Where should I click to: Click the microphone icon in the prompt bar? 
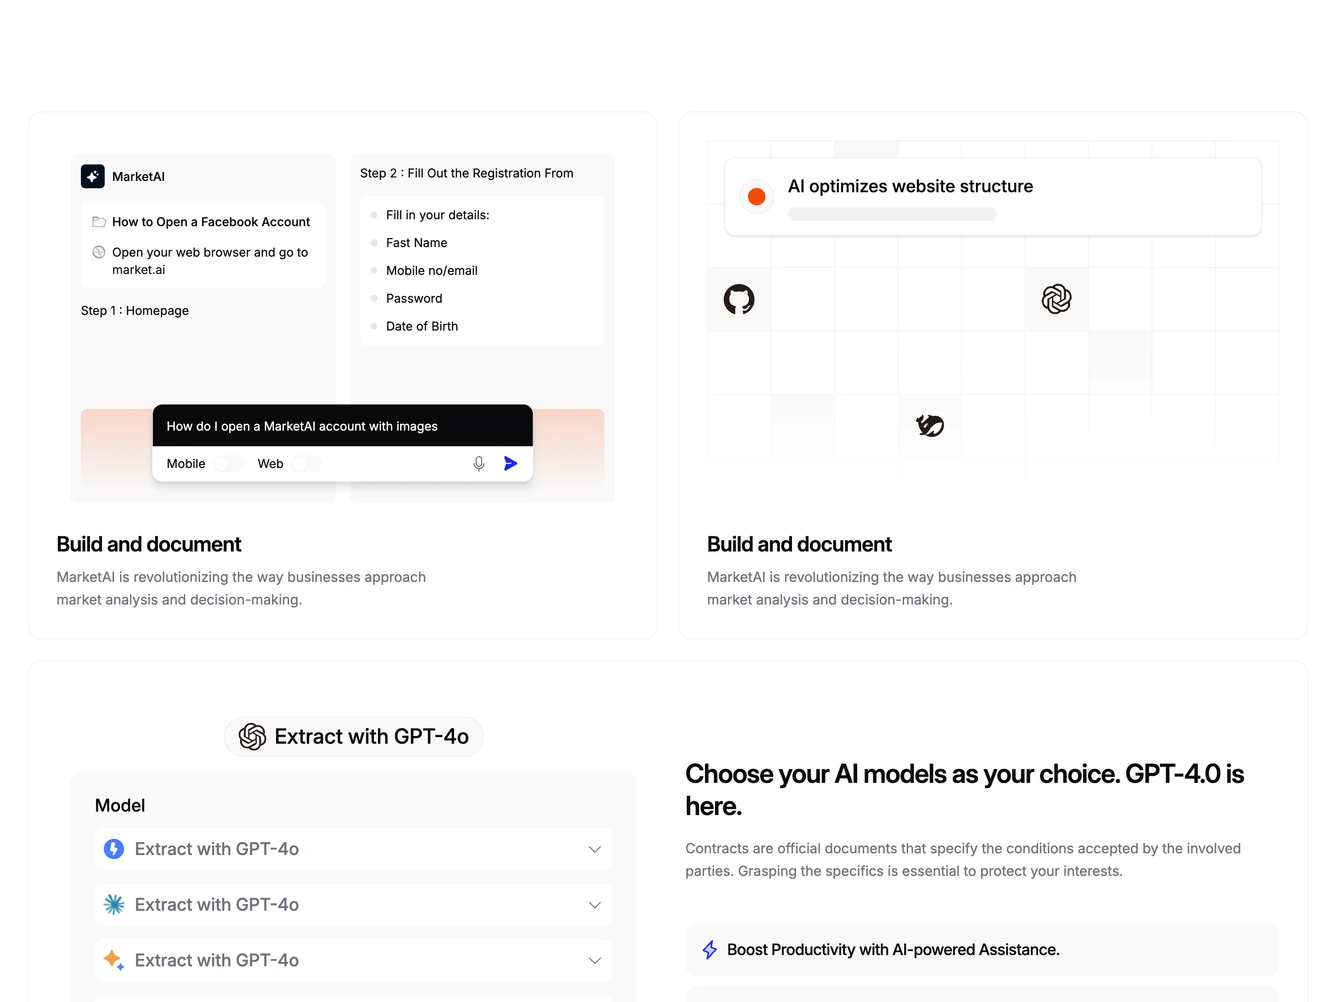click(x=479, y=463)
